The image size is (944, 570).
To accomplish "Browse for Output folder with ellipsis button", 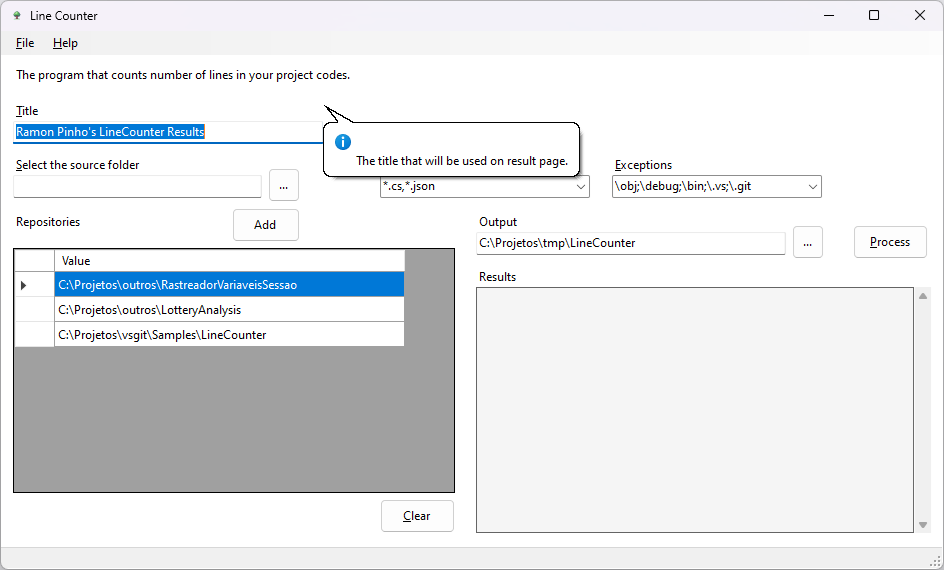I will pos(807,243).
